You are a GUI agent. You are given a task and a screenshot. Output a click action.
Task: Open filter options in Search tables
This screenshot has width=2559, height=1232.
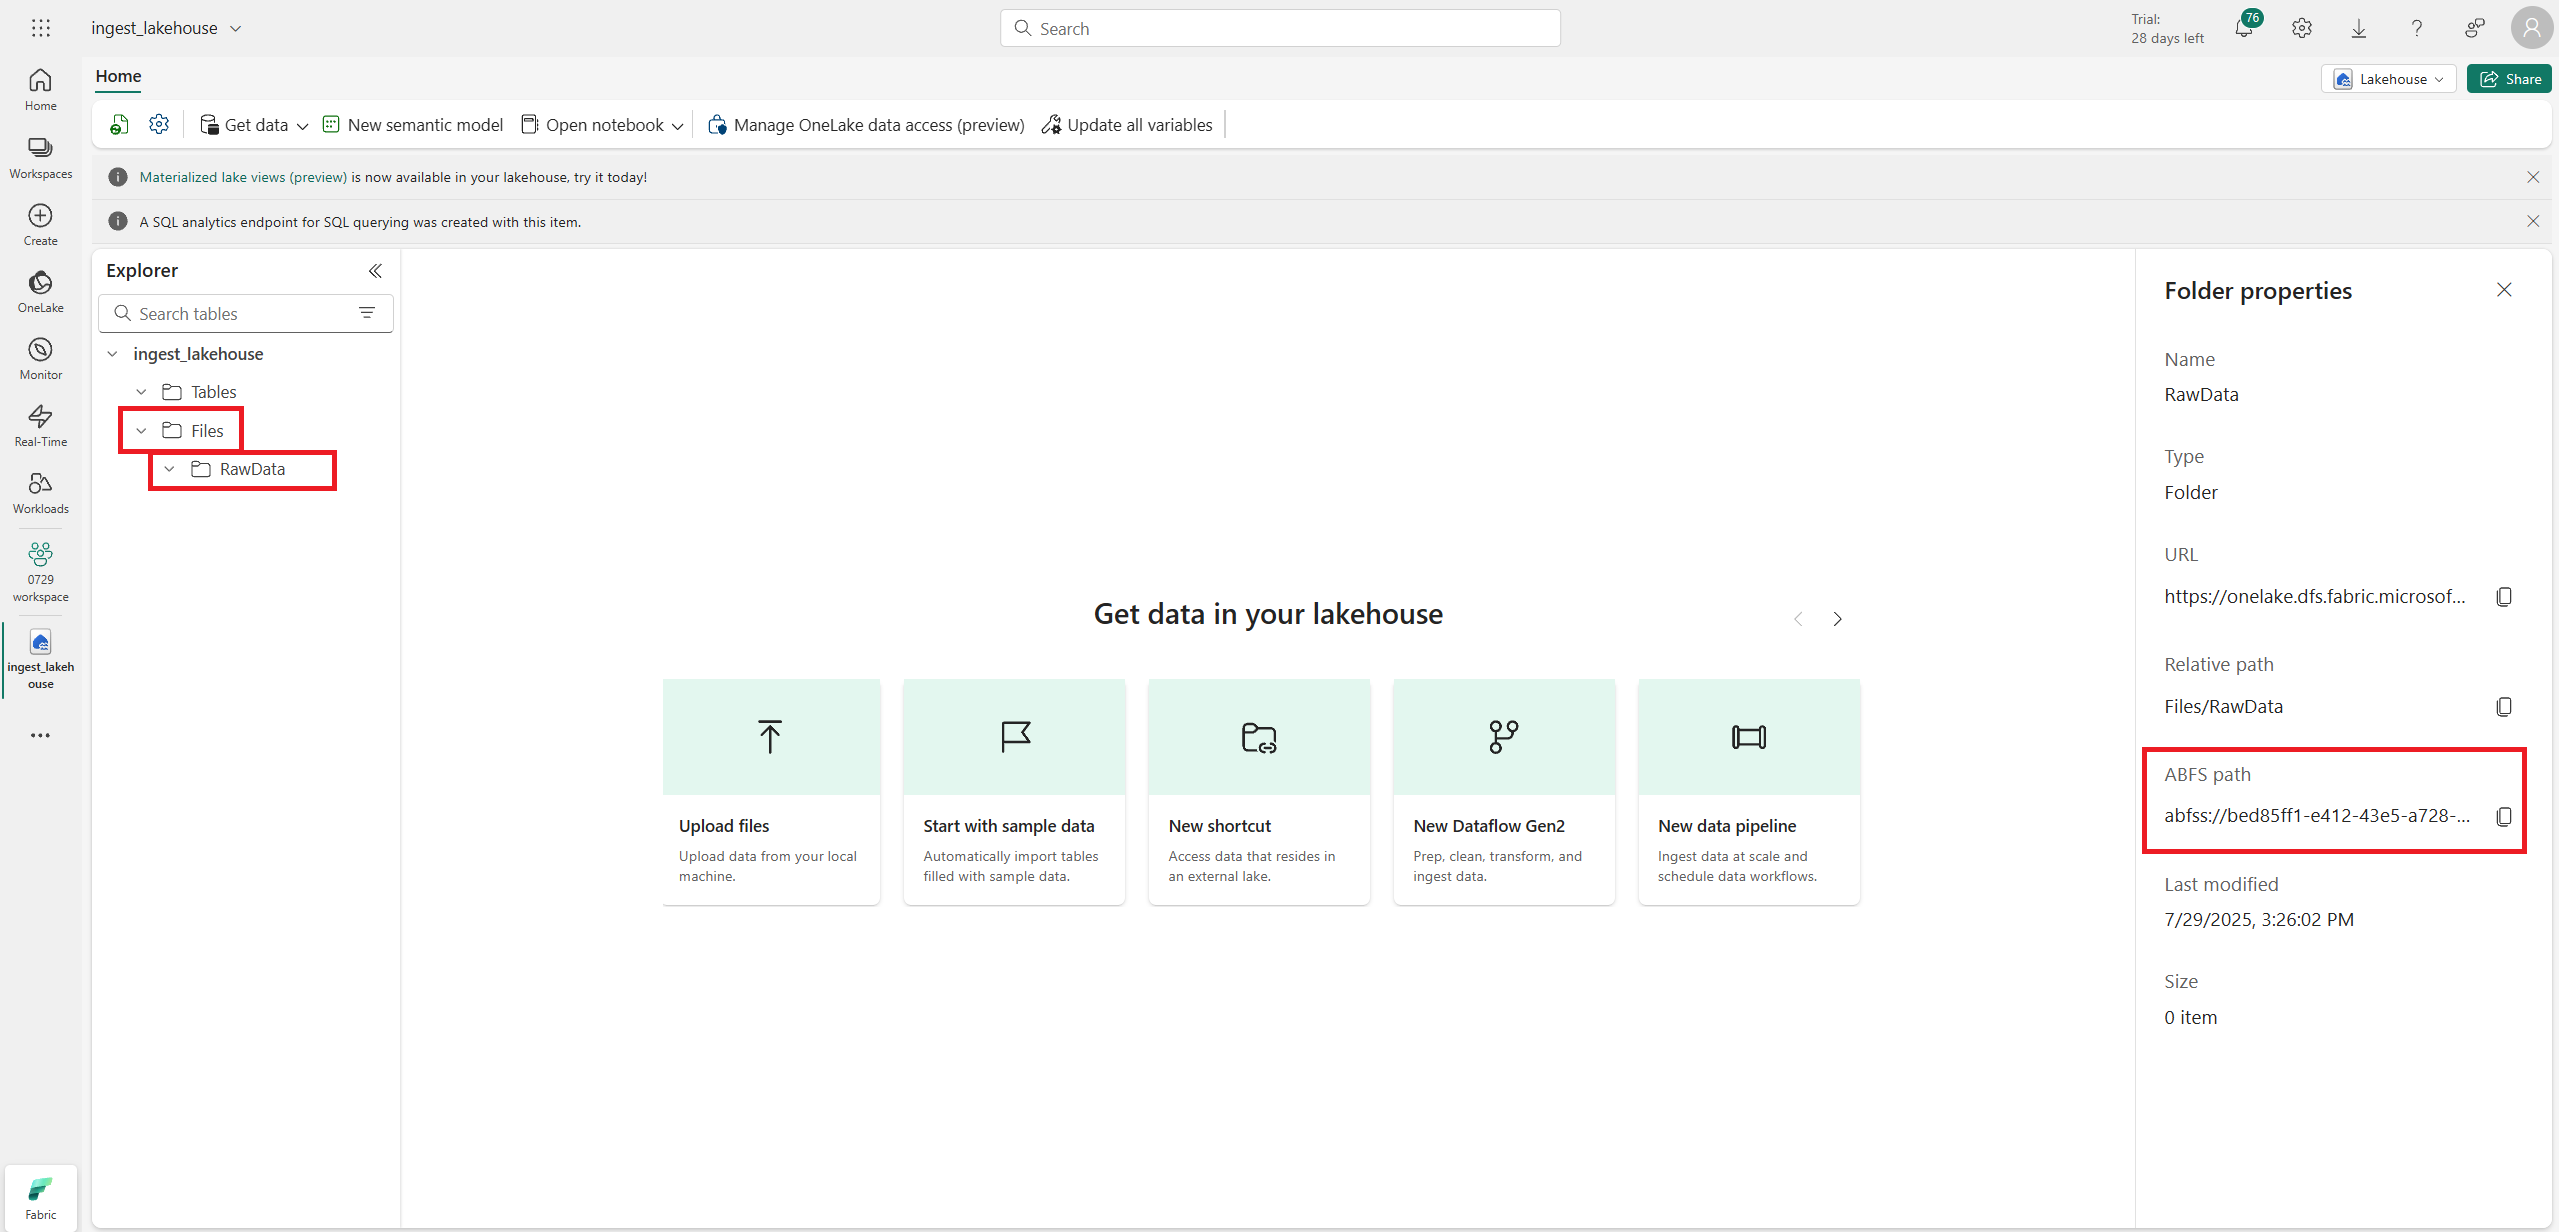click(367, 313)
